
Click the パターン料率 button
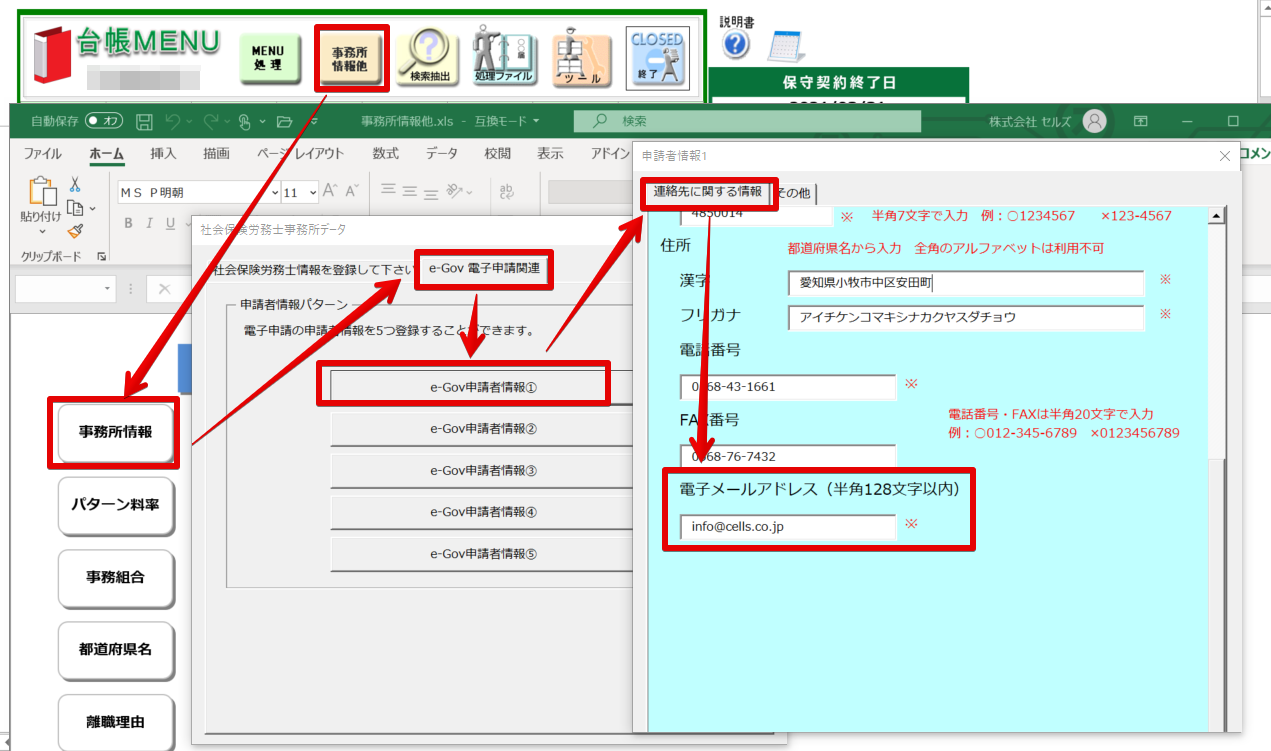coord(116,505)
